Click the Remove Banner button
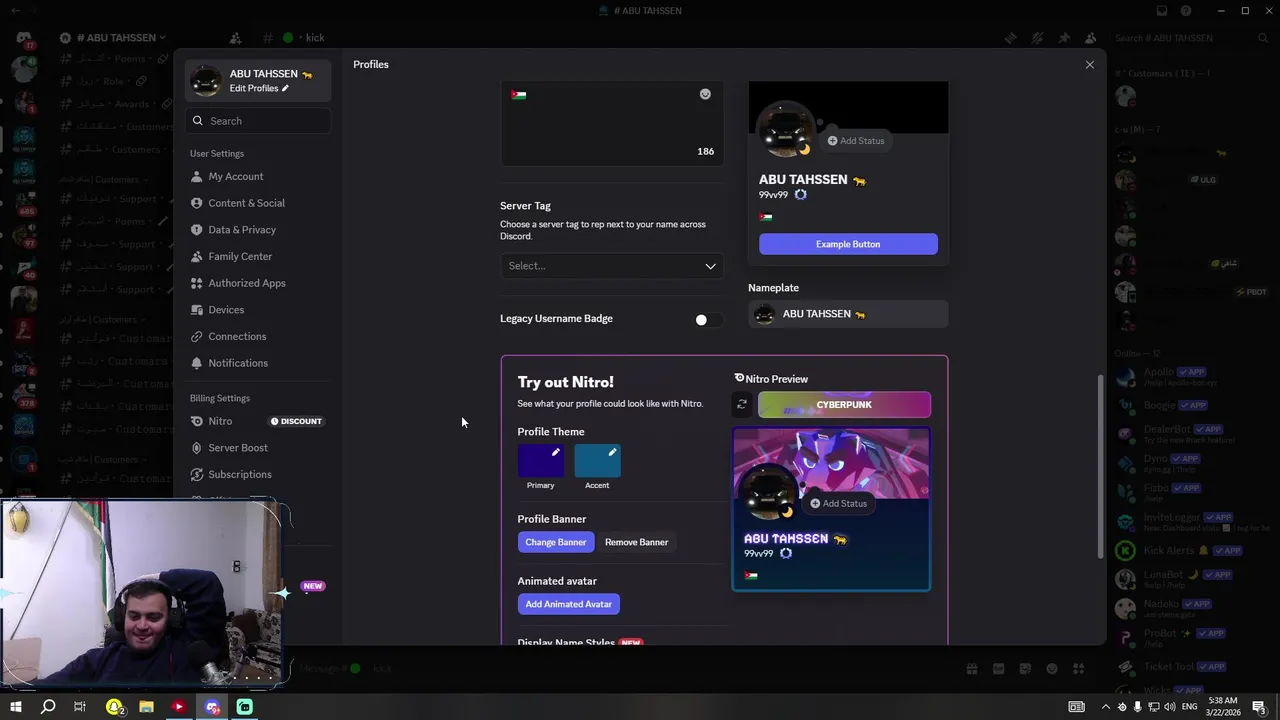Viewport: 1280px width, 720px height. tap(636, 542)
